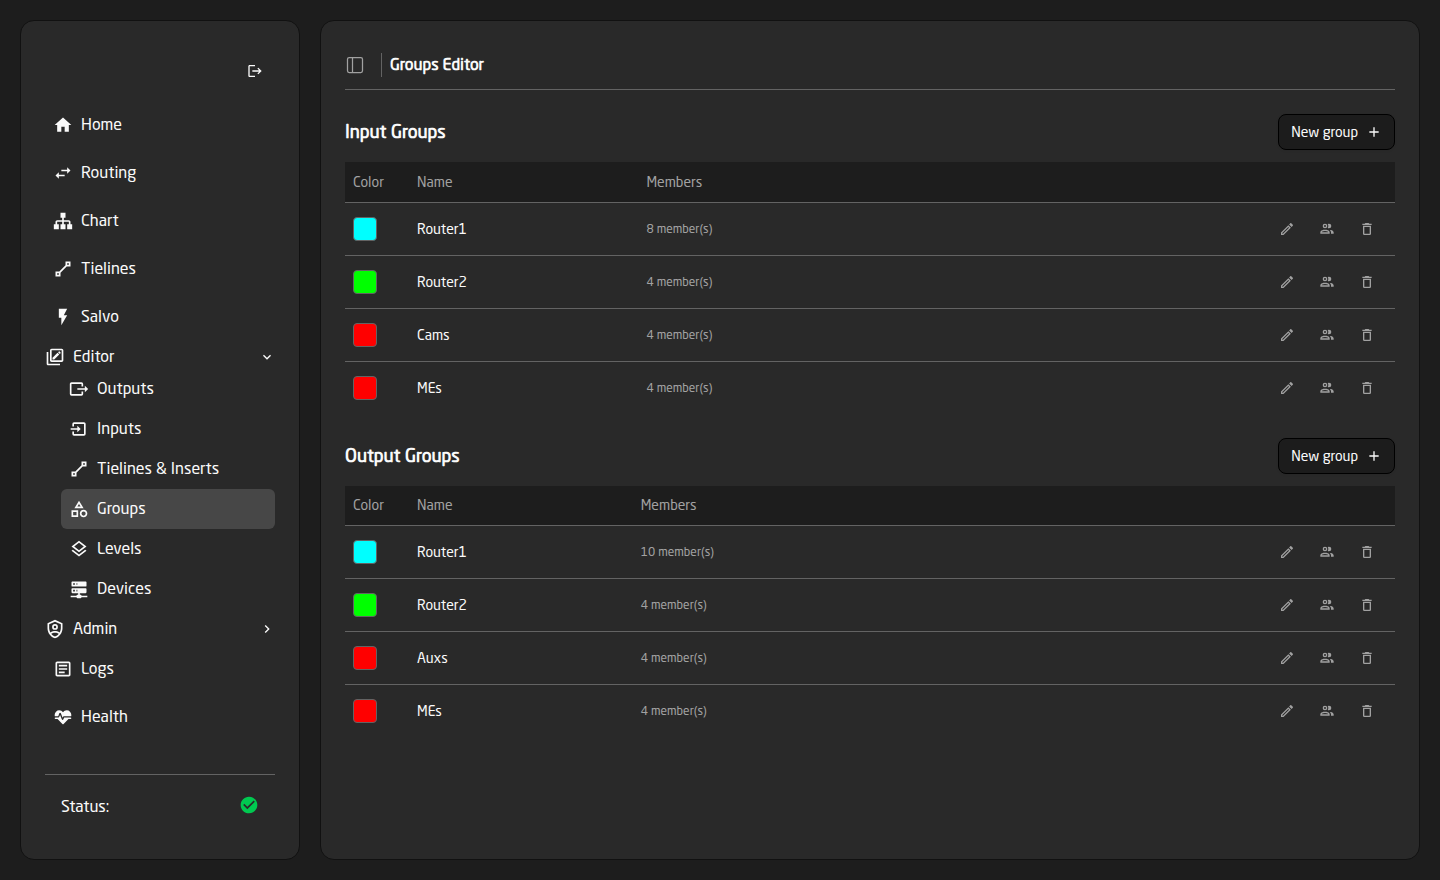Edit the Cams group with its pencil icon
Viewport: 1440px width, 880px height.
coord(1287,335)
